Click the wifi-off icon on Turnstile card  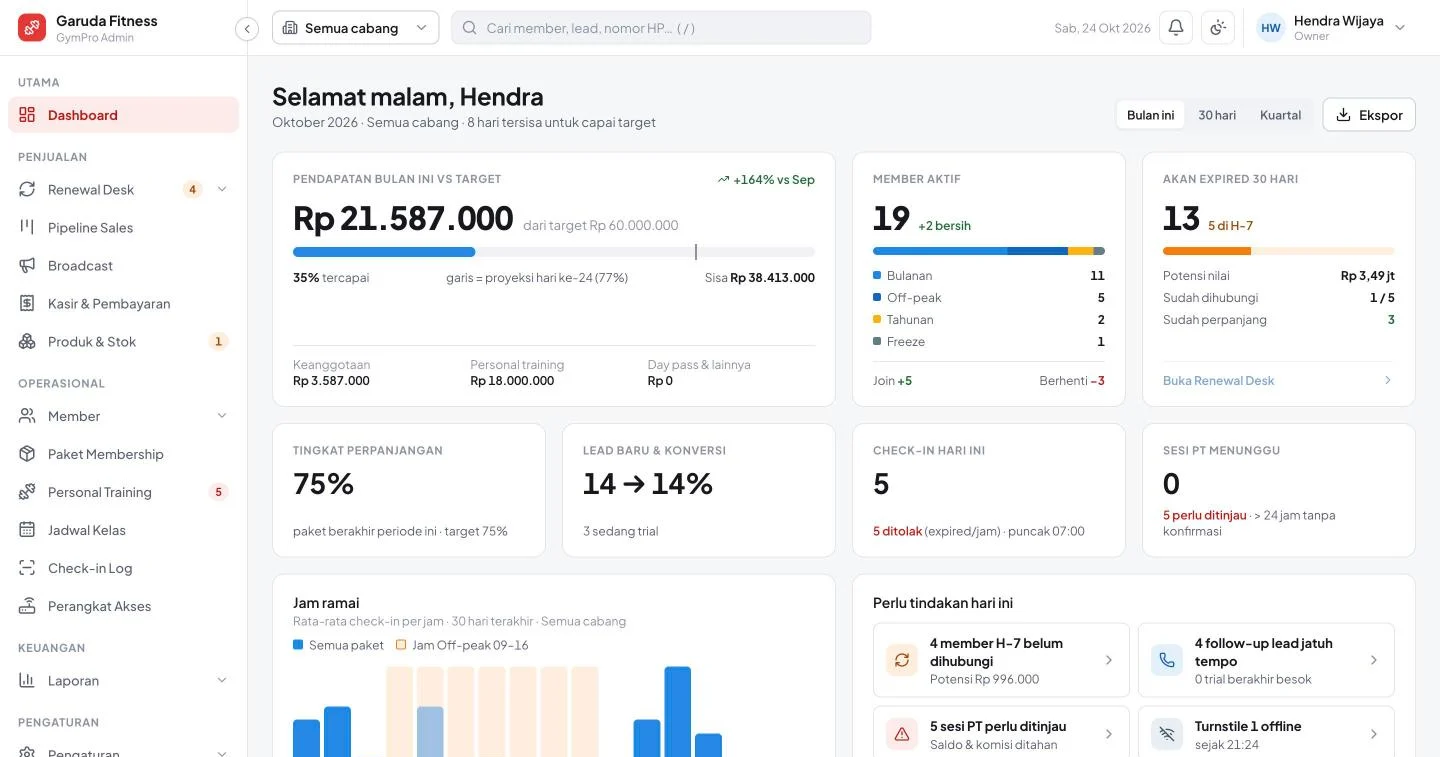[x=1167, y=735]
